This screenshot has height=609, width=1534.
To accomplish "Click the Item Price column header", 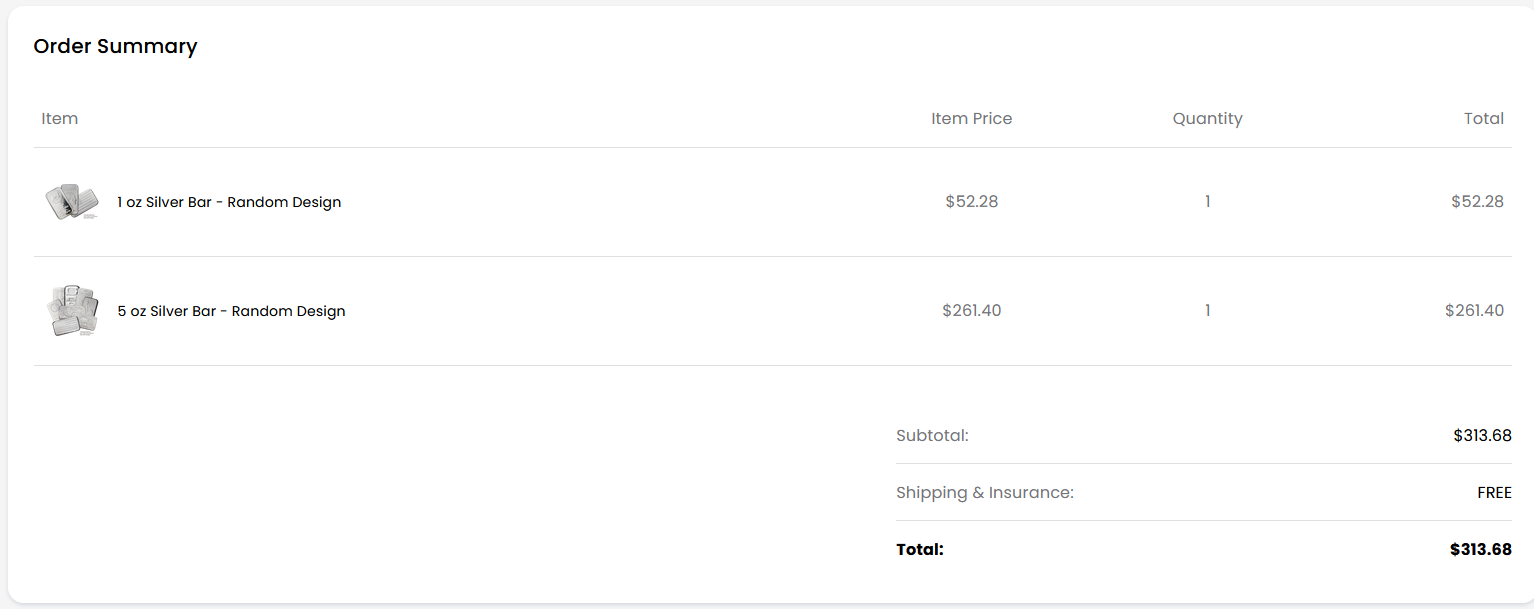I will [971, 119].
